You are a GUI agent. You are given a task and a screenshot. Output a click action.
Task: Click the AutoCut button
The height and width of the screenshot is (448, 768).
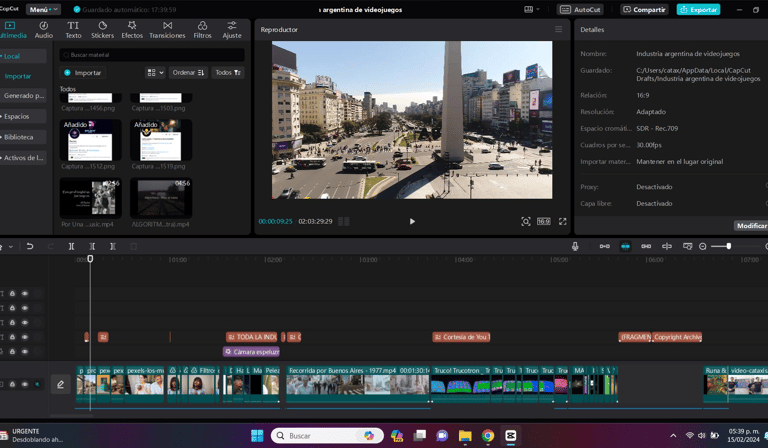click(580, 9)
